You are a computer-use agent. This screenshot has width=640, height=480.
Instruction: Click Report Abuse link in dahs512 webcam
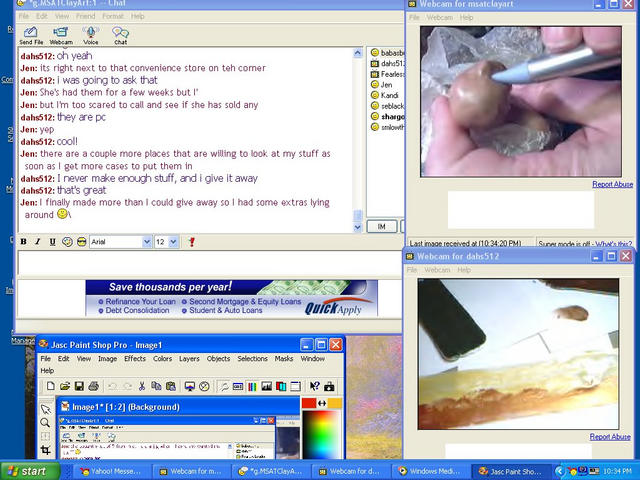tap(610, 437)
